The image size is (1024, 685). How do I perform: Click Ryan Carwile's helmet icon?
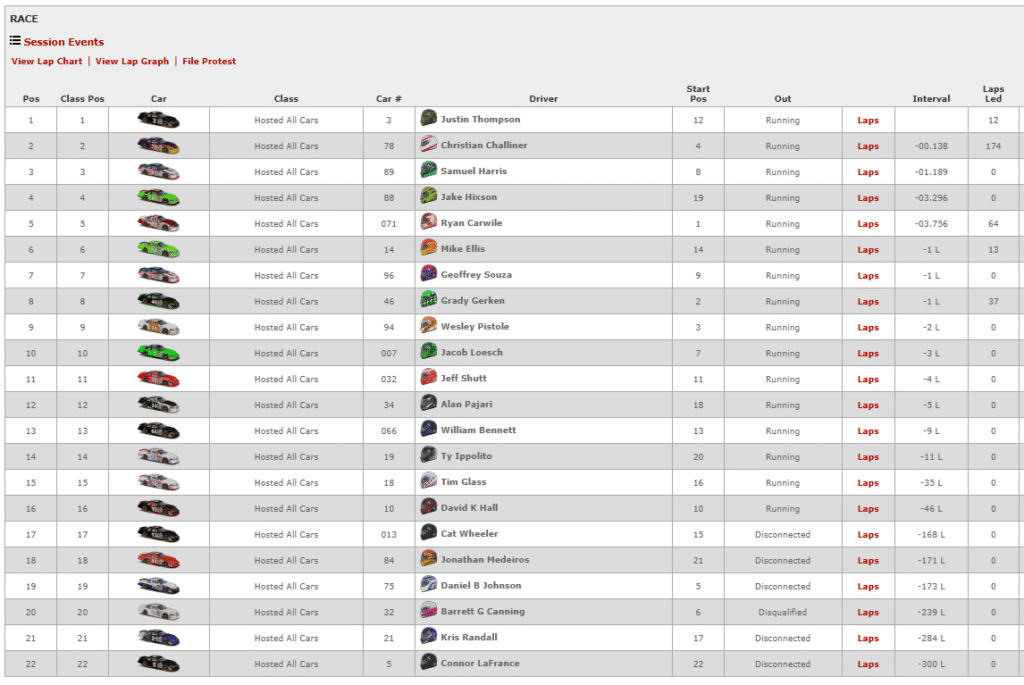point(429,223)
